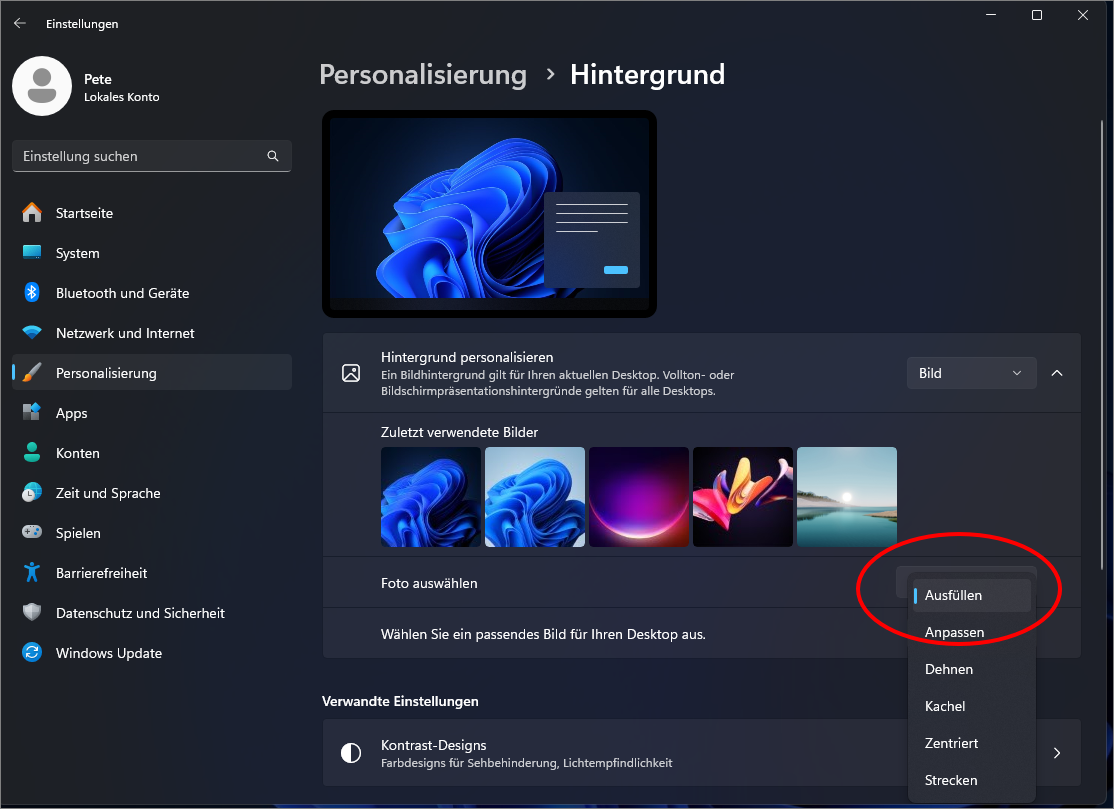Click the Datenschutz shield icon

(32, 612)
